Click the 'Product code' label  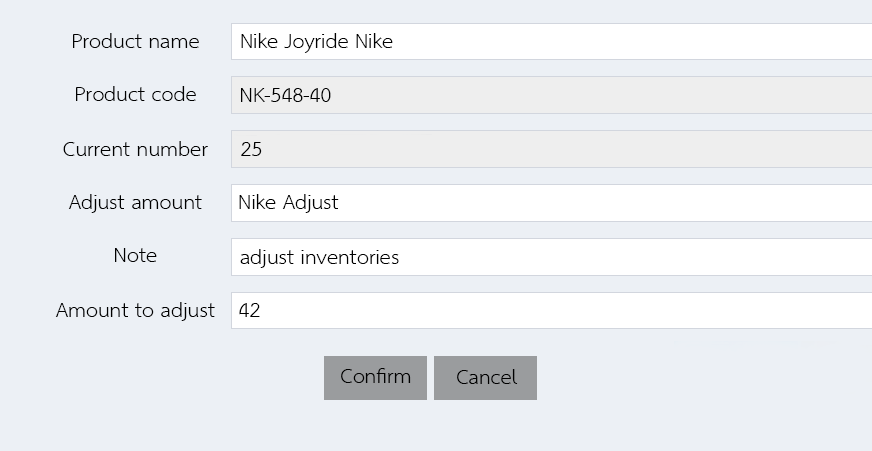(135, 95)
